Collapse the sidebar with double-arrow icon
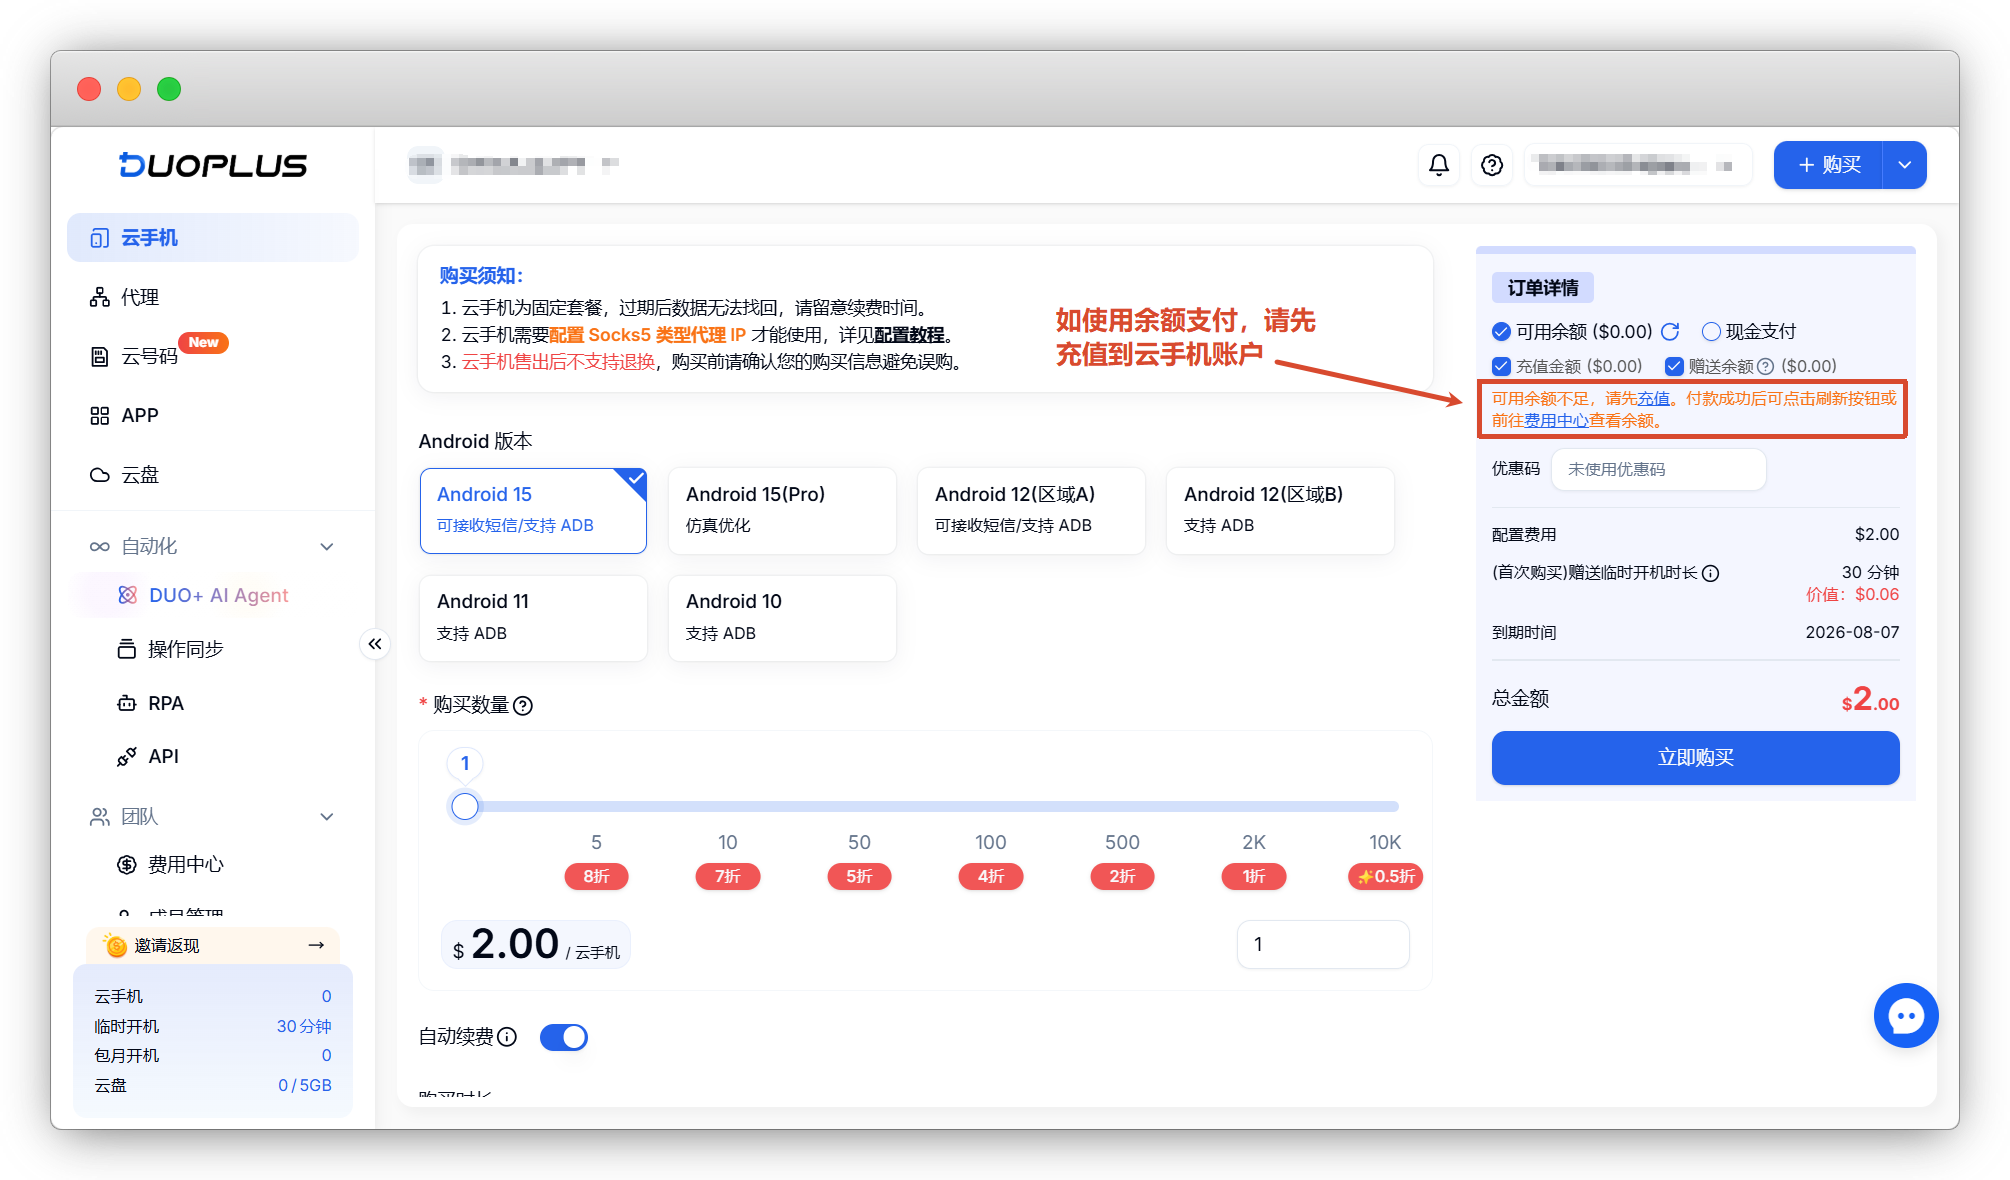Viewport: 2010px width, 1180px height. point(375,644)
